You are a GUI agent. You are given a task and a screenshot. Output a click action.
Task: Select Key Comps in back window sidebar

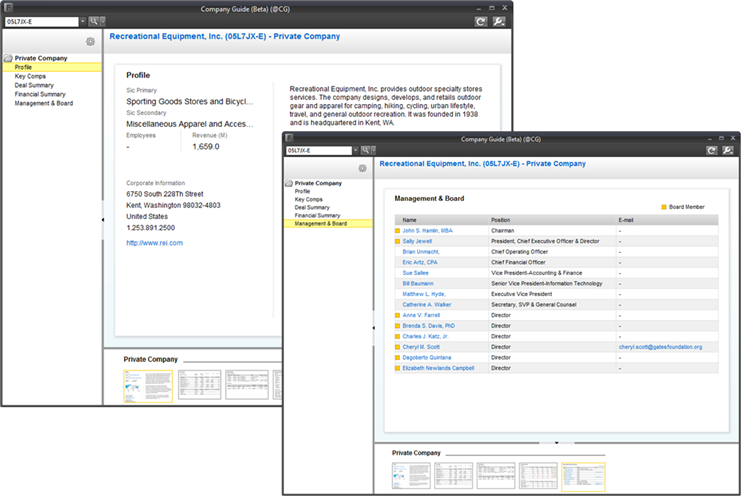pyautogui.click(x=30, y=76)
